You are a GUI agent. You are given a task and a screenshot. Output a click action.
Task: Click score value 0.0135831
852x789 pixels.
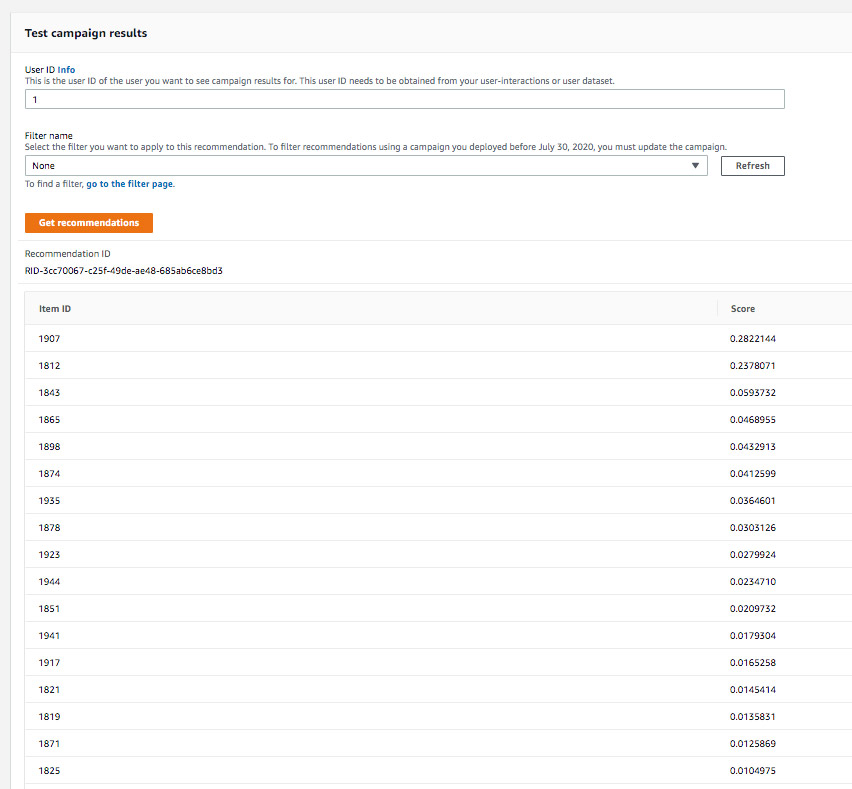click(x=753, y=717)
